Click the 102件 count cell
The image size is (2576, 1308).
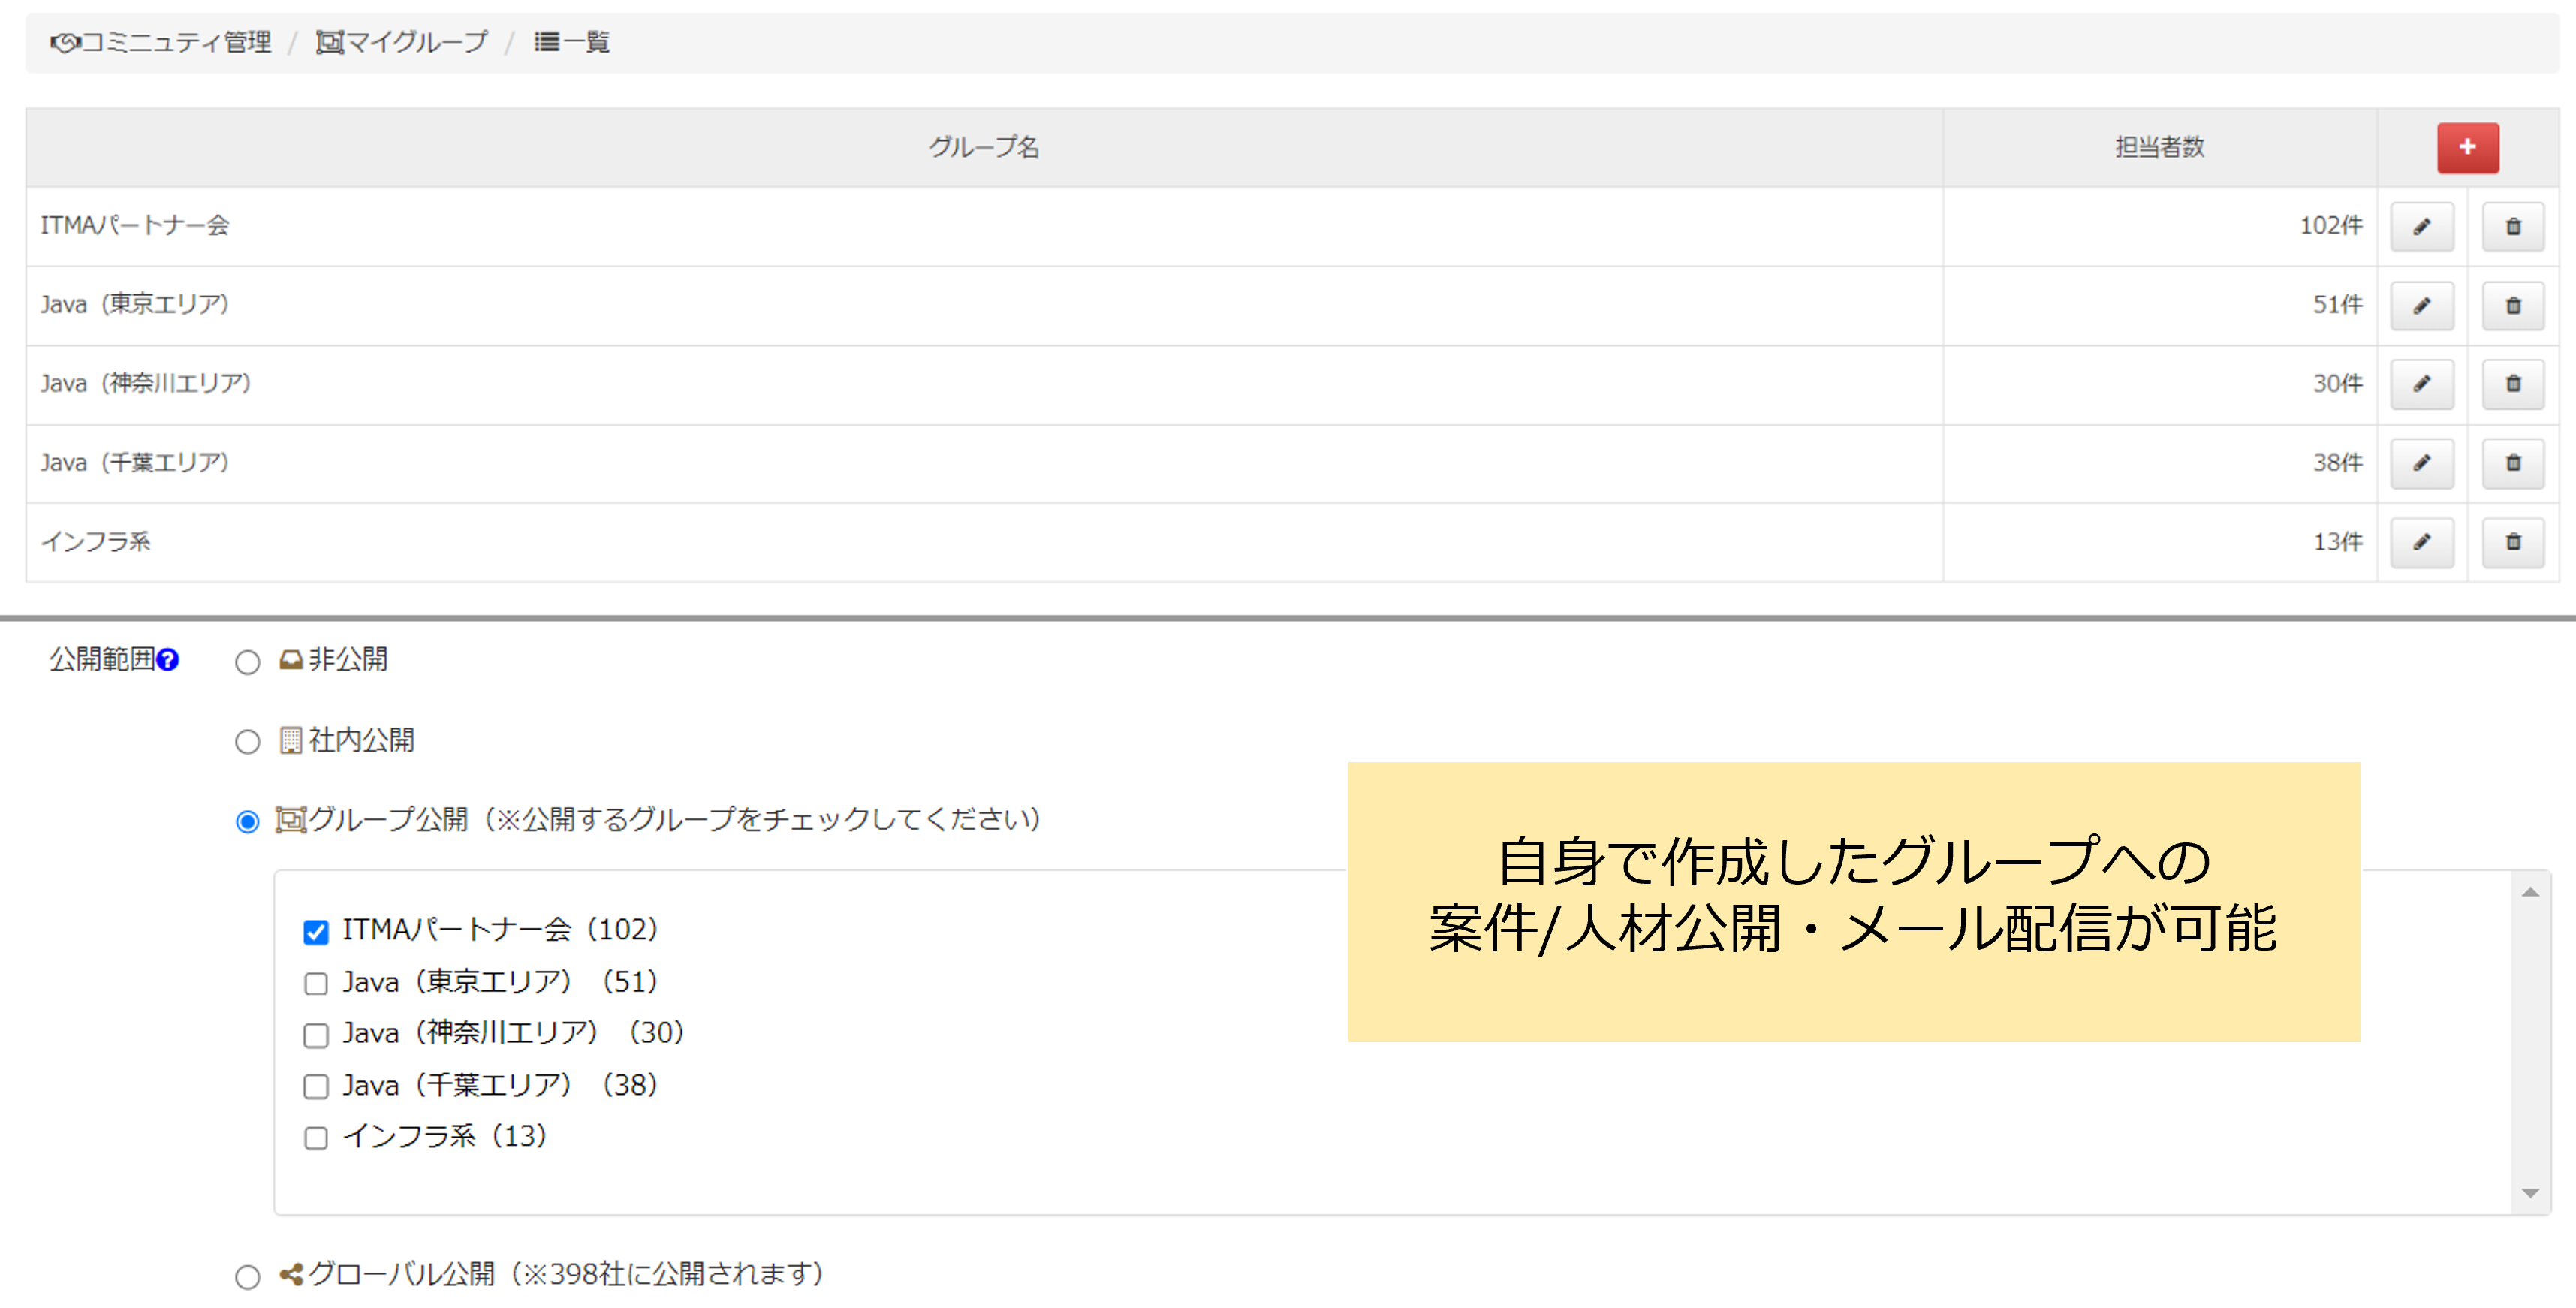pos(2160,226)
